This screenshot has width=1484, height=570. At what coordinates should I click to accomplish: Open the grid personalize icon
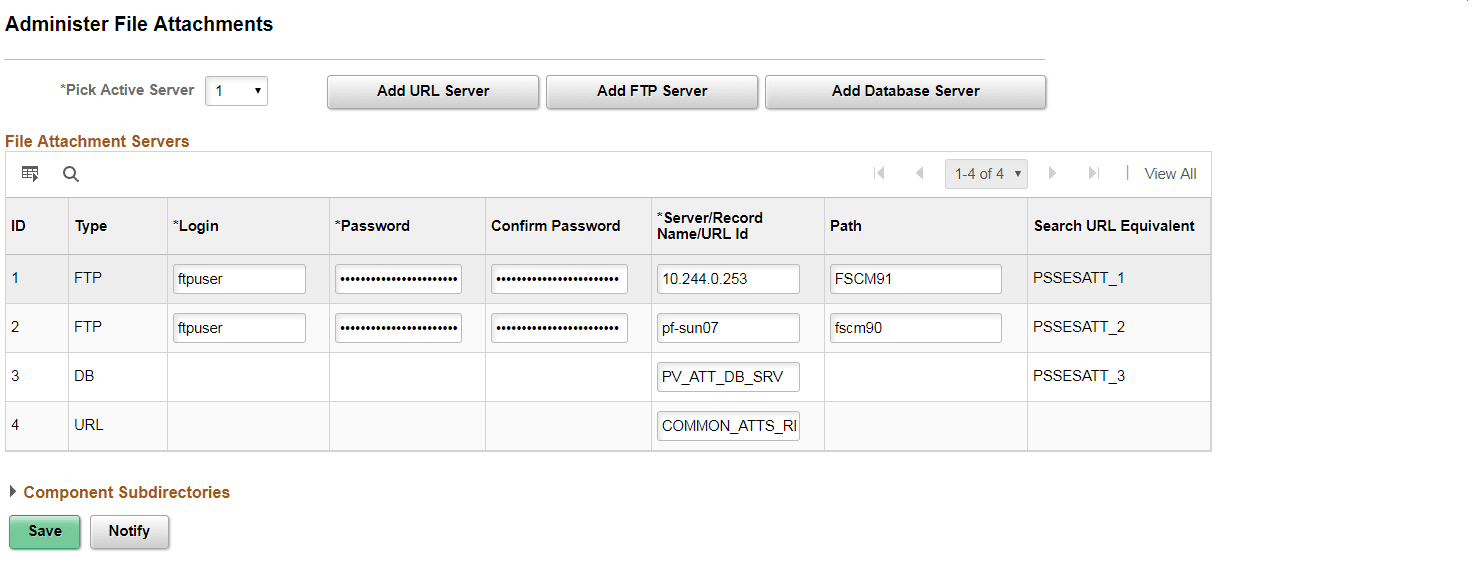coord(30,174)
